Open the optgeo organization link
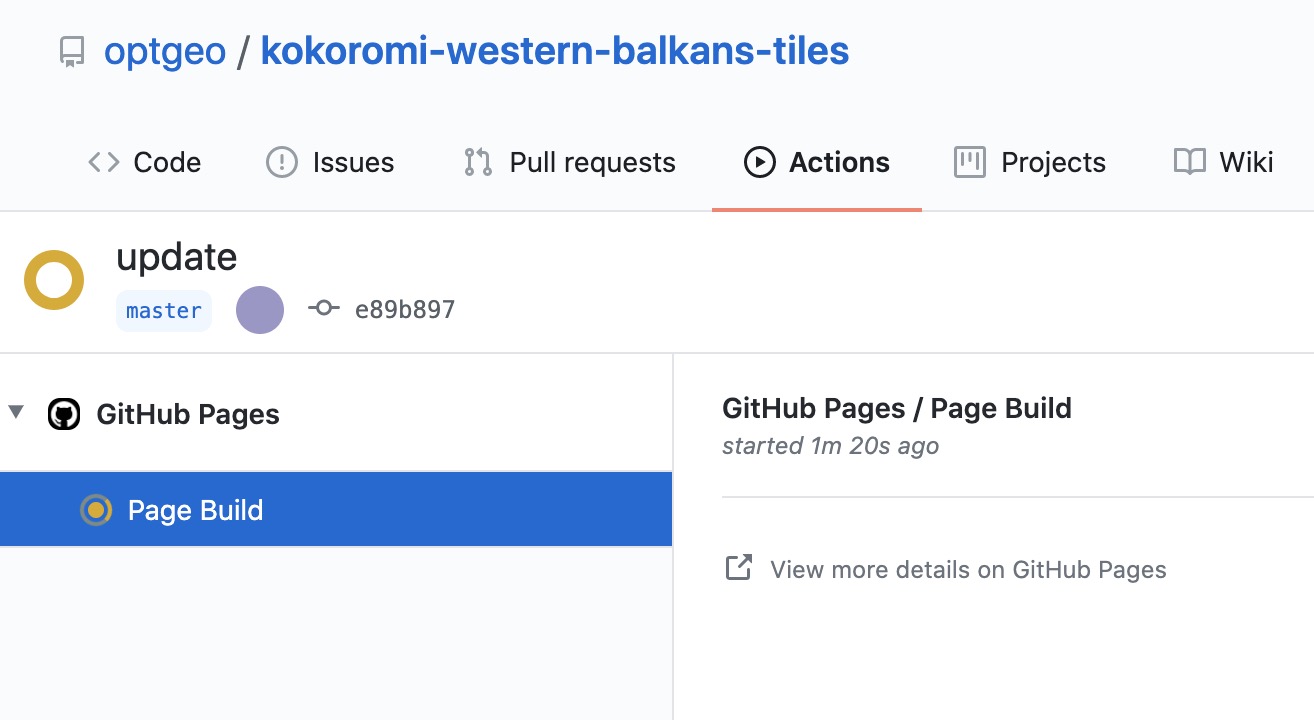Screen dimensions: 1314x720 [x=164, y=49]
